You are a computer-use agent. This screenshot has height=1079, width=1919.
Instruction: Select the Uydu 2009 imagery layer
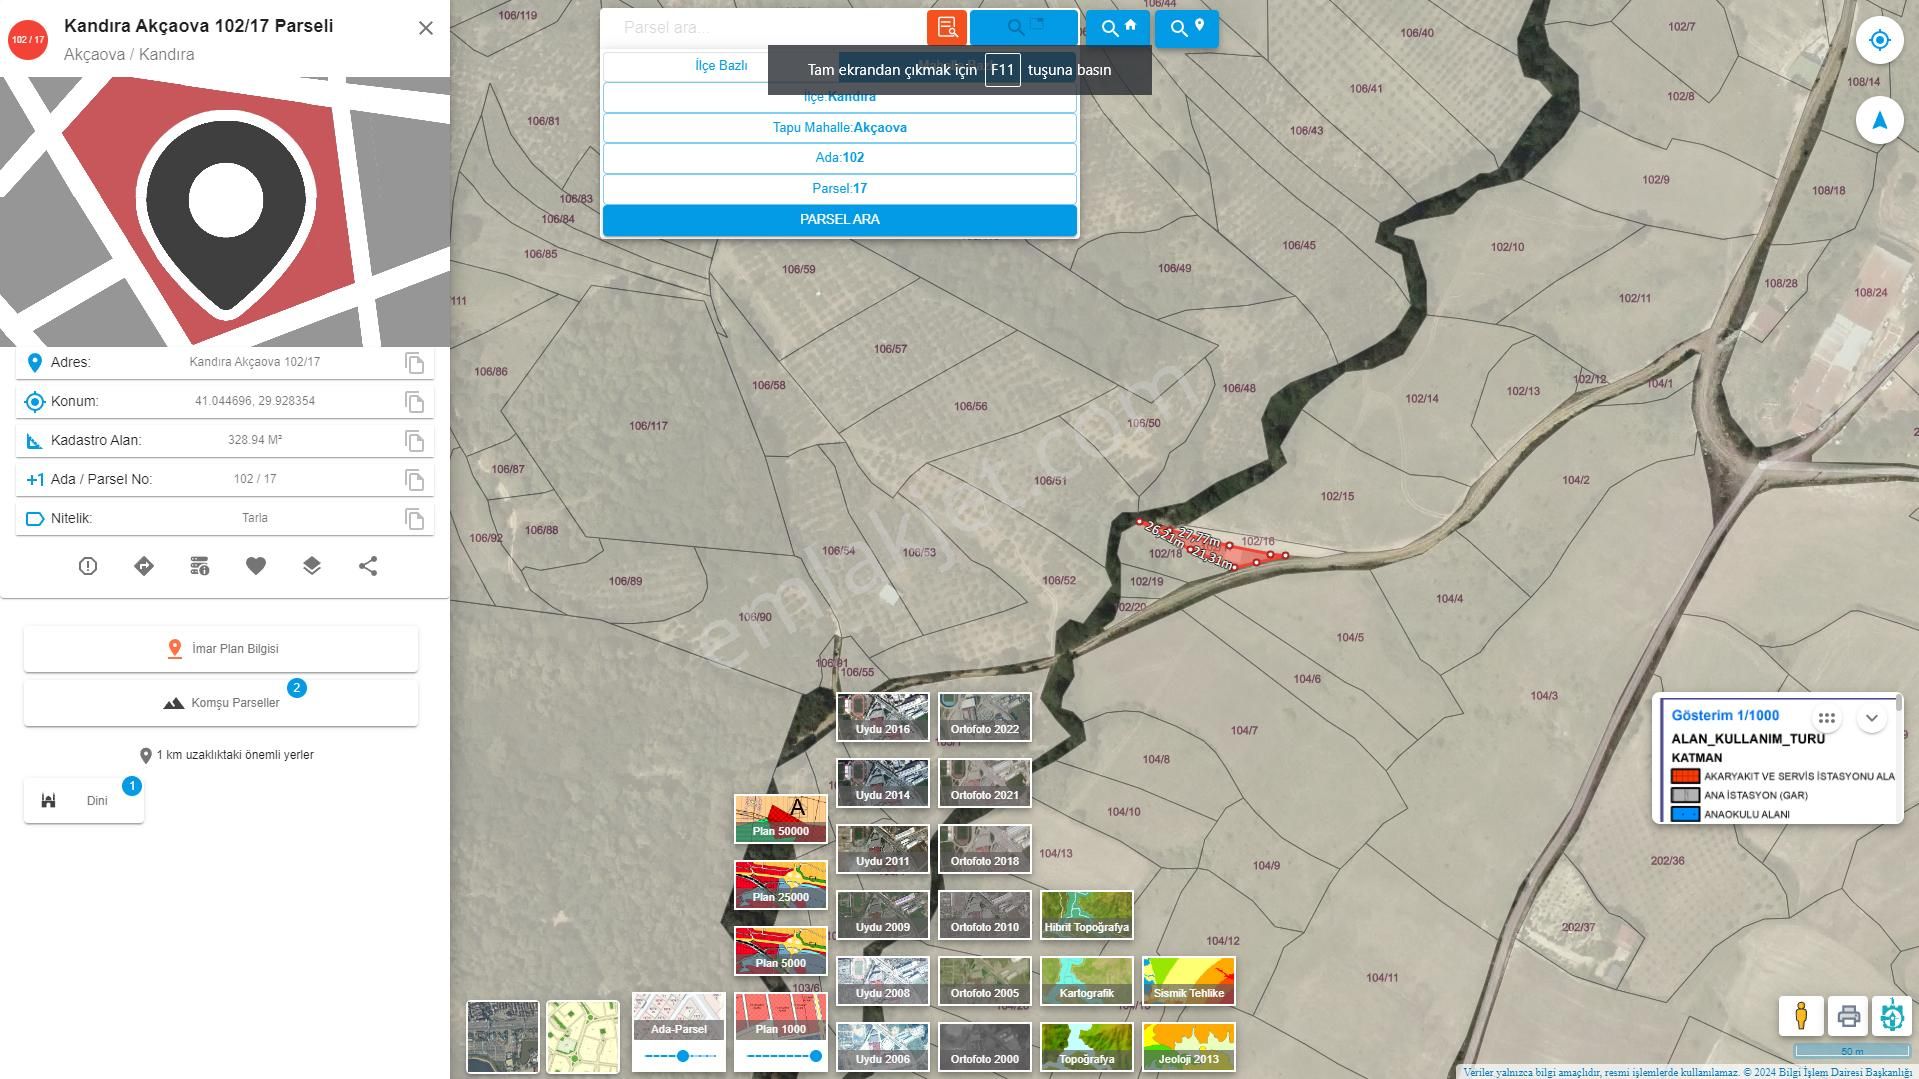pos(883,915)
